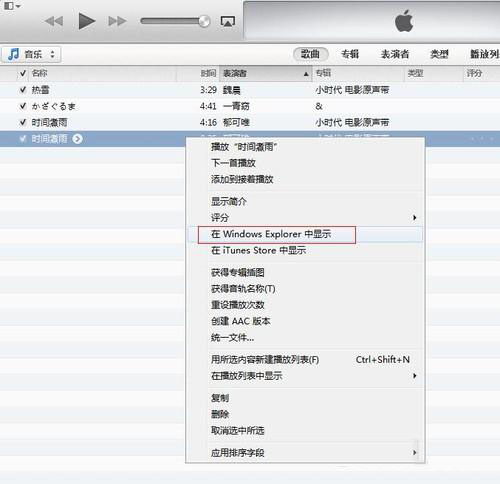500x484 pixels.
Task: Choose 用所选内容新建播放列表(F)
Action: (x=305, y=360)
